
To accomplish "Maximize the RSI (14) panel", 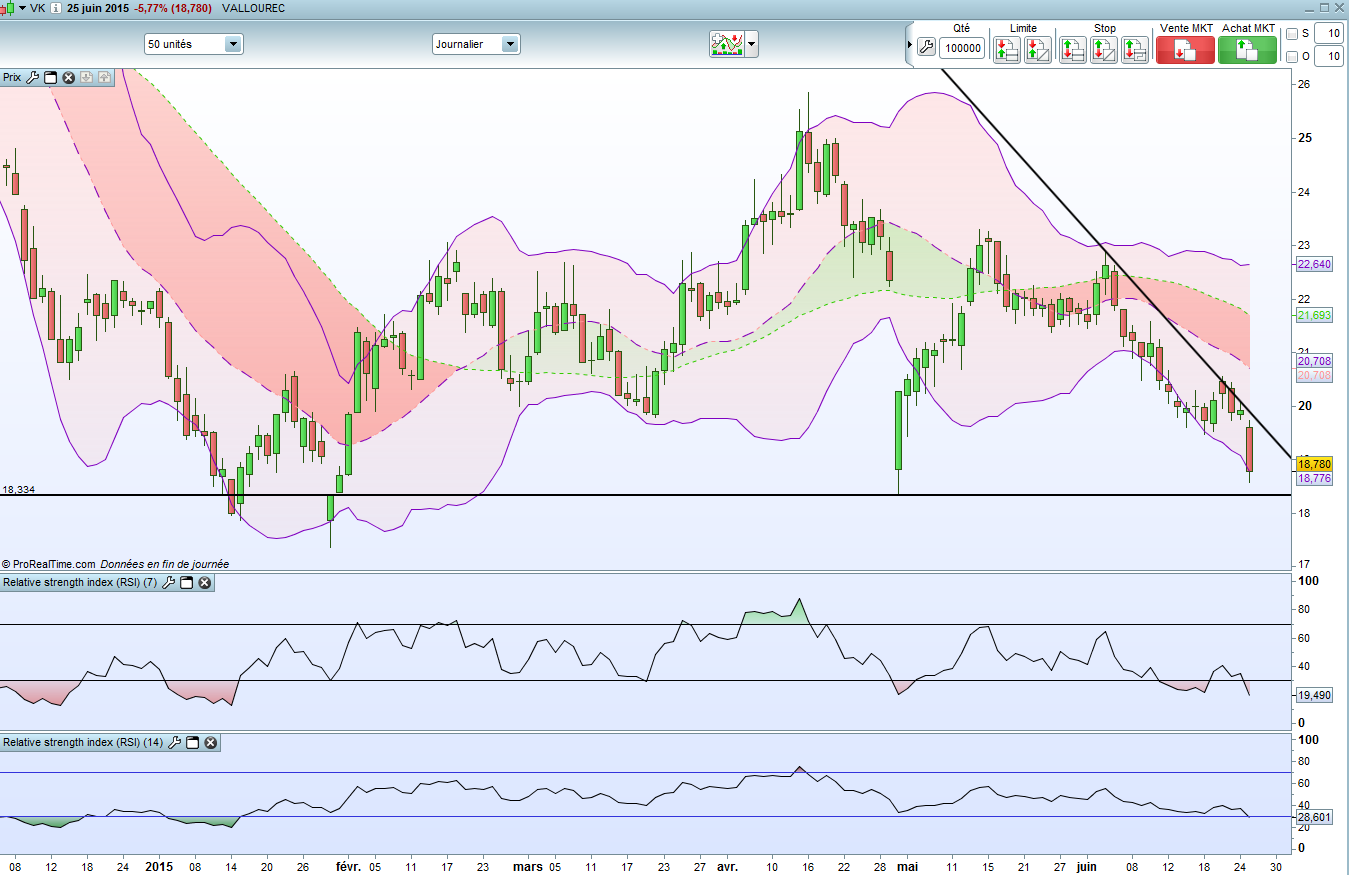I will [x=193, y=743].
